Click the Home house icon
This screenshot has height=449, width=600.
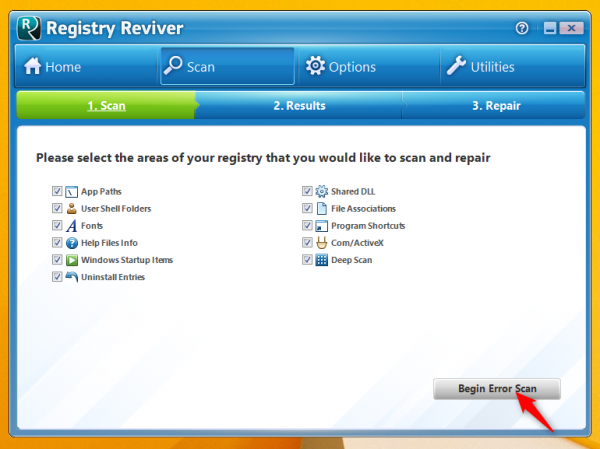[x=33, y=66]
